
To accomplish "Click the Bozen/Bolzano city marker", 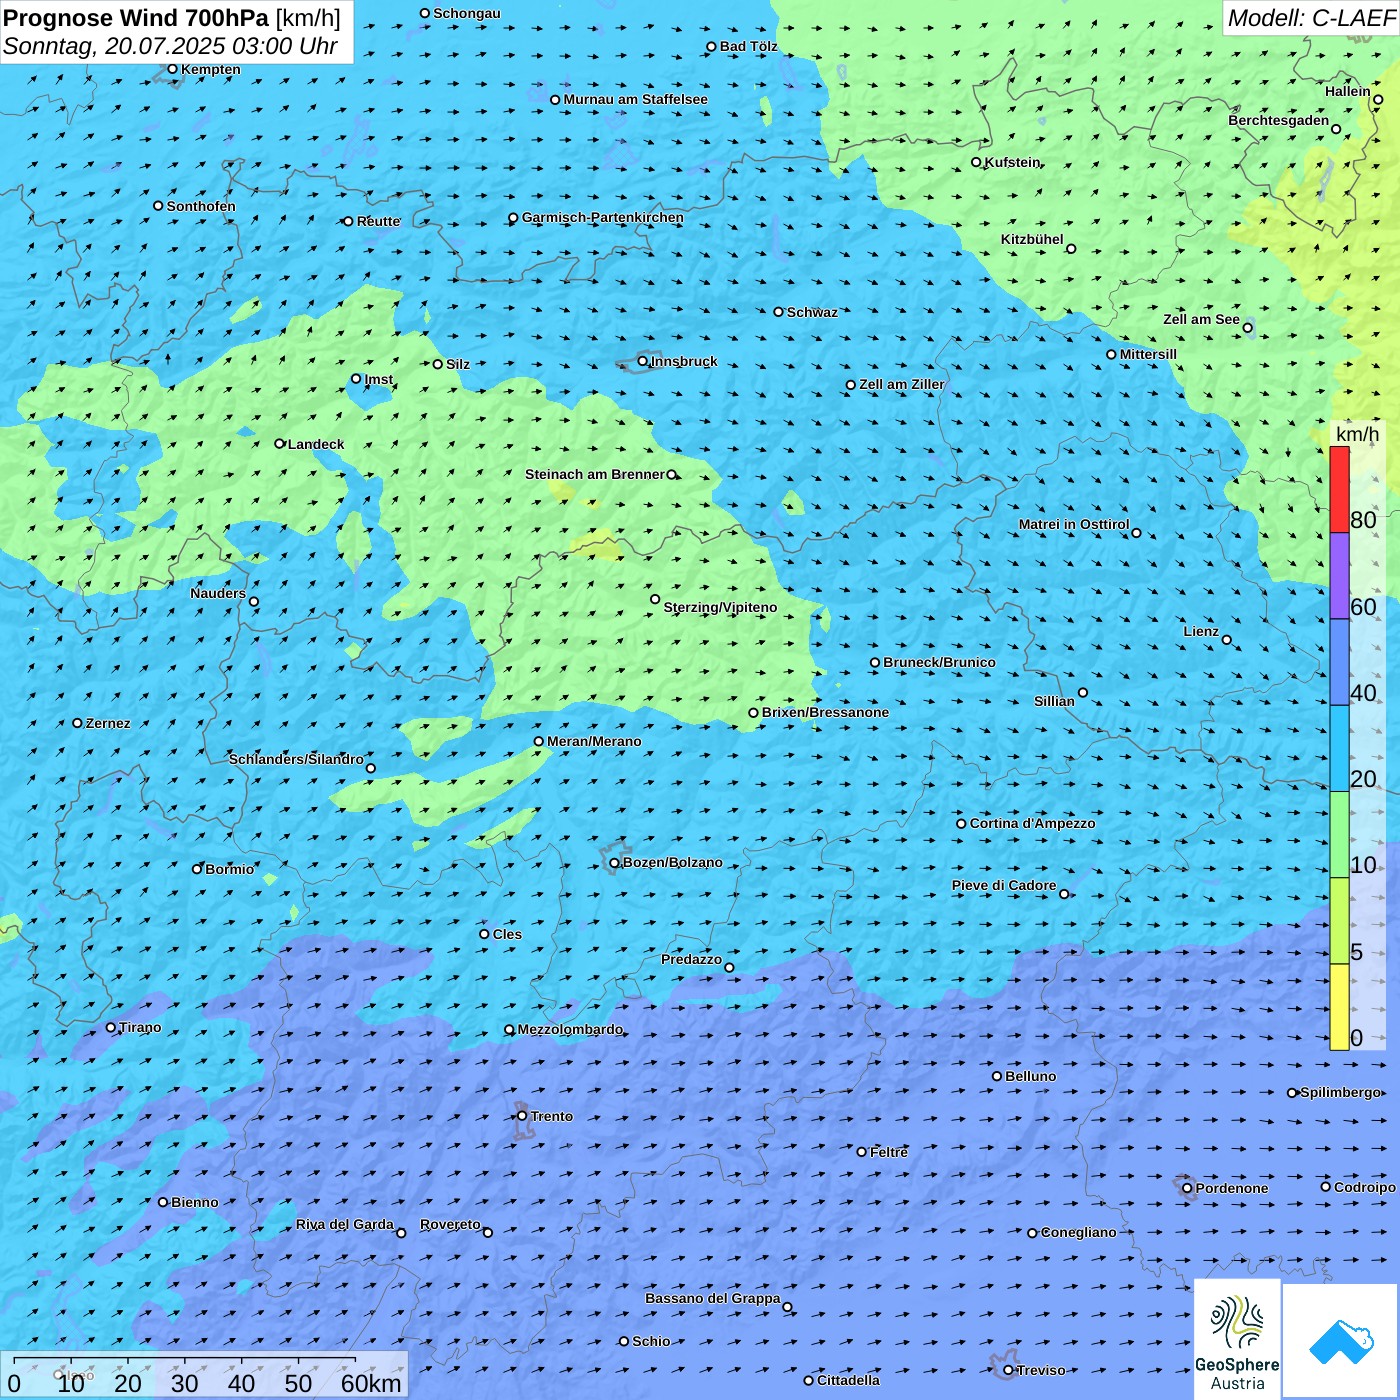I will click(615, 863).
